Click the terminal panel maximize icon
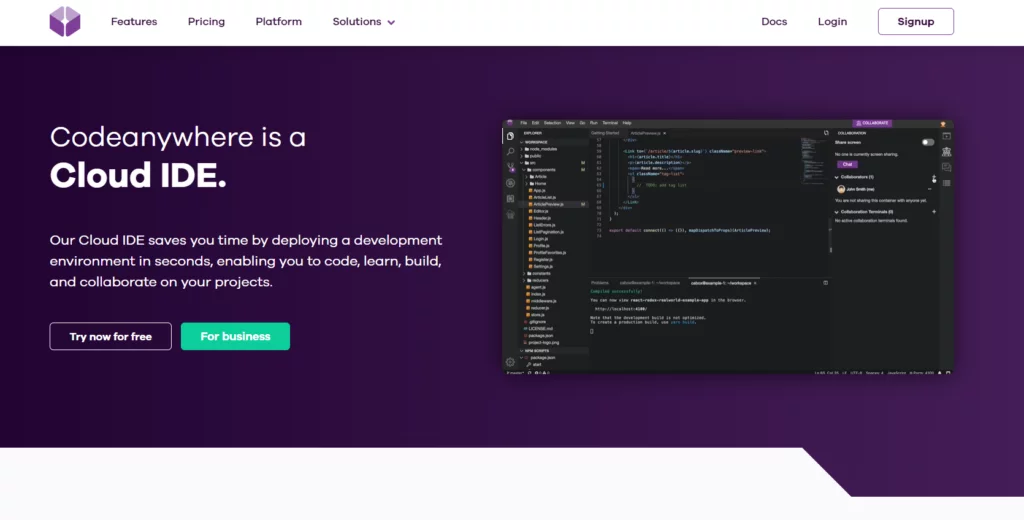This screenshot has height=520, width=1024. pyautogui.click(x=825, y=283)
